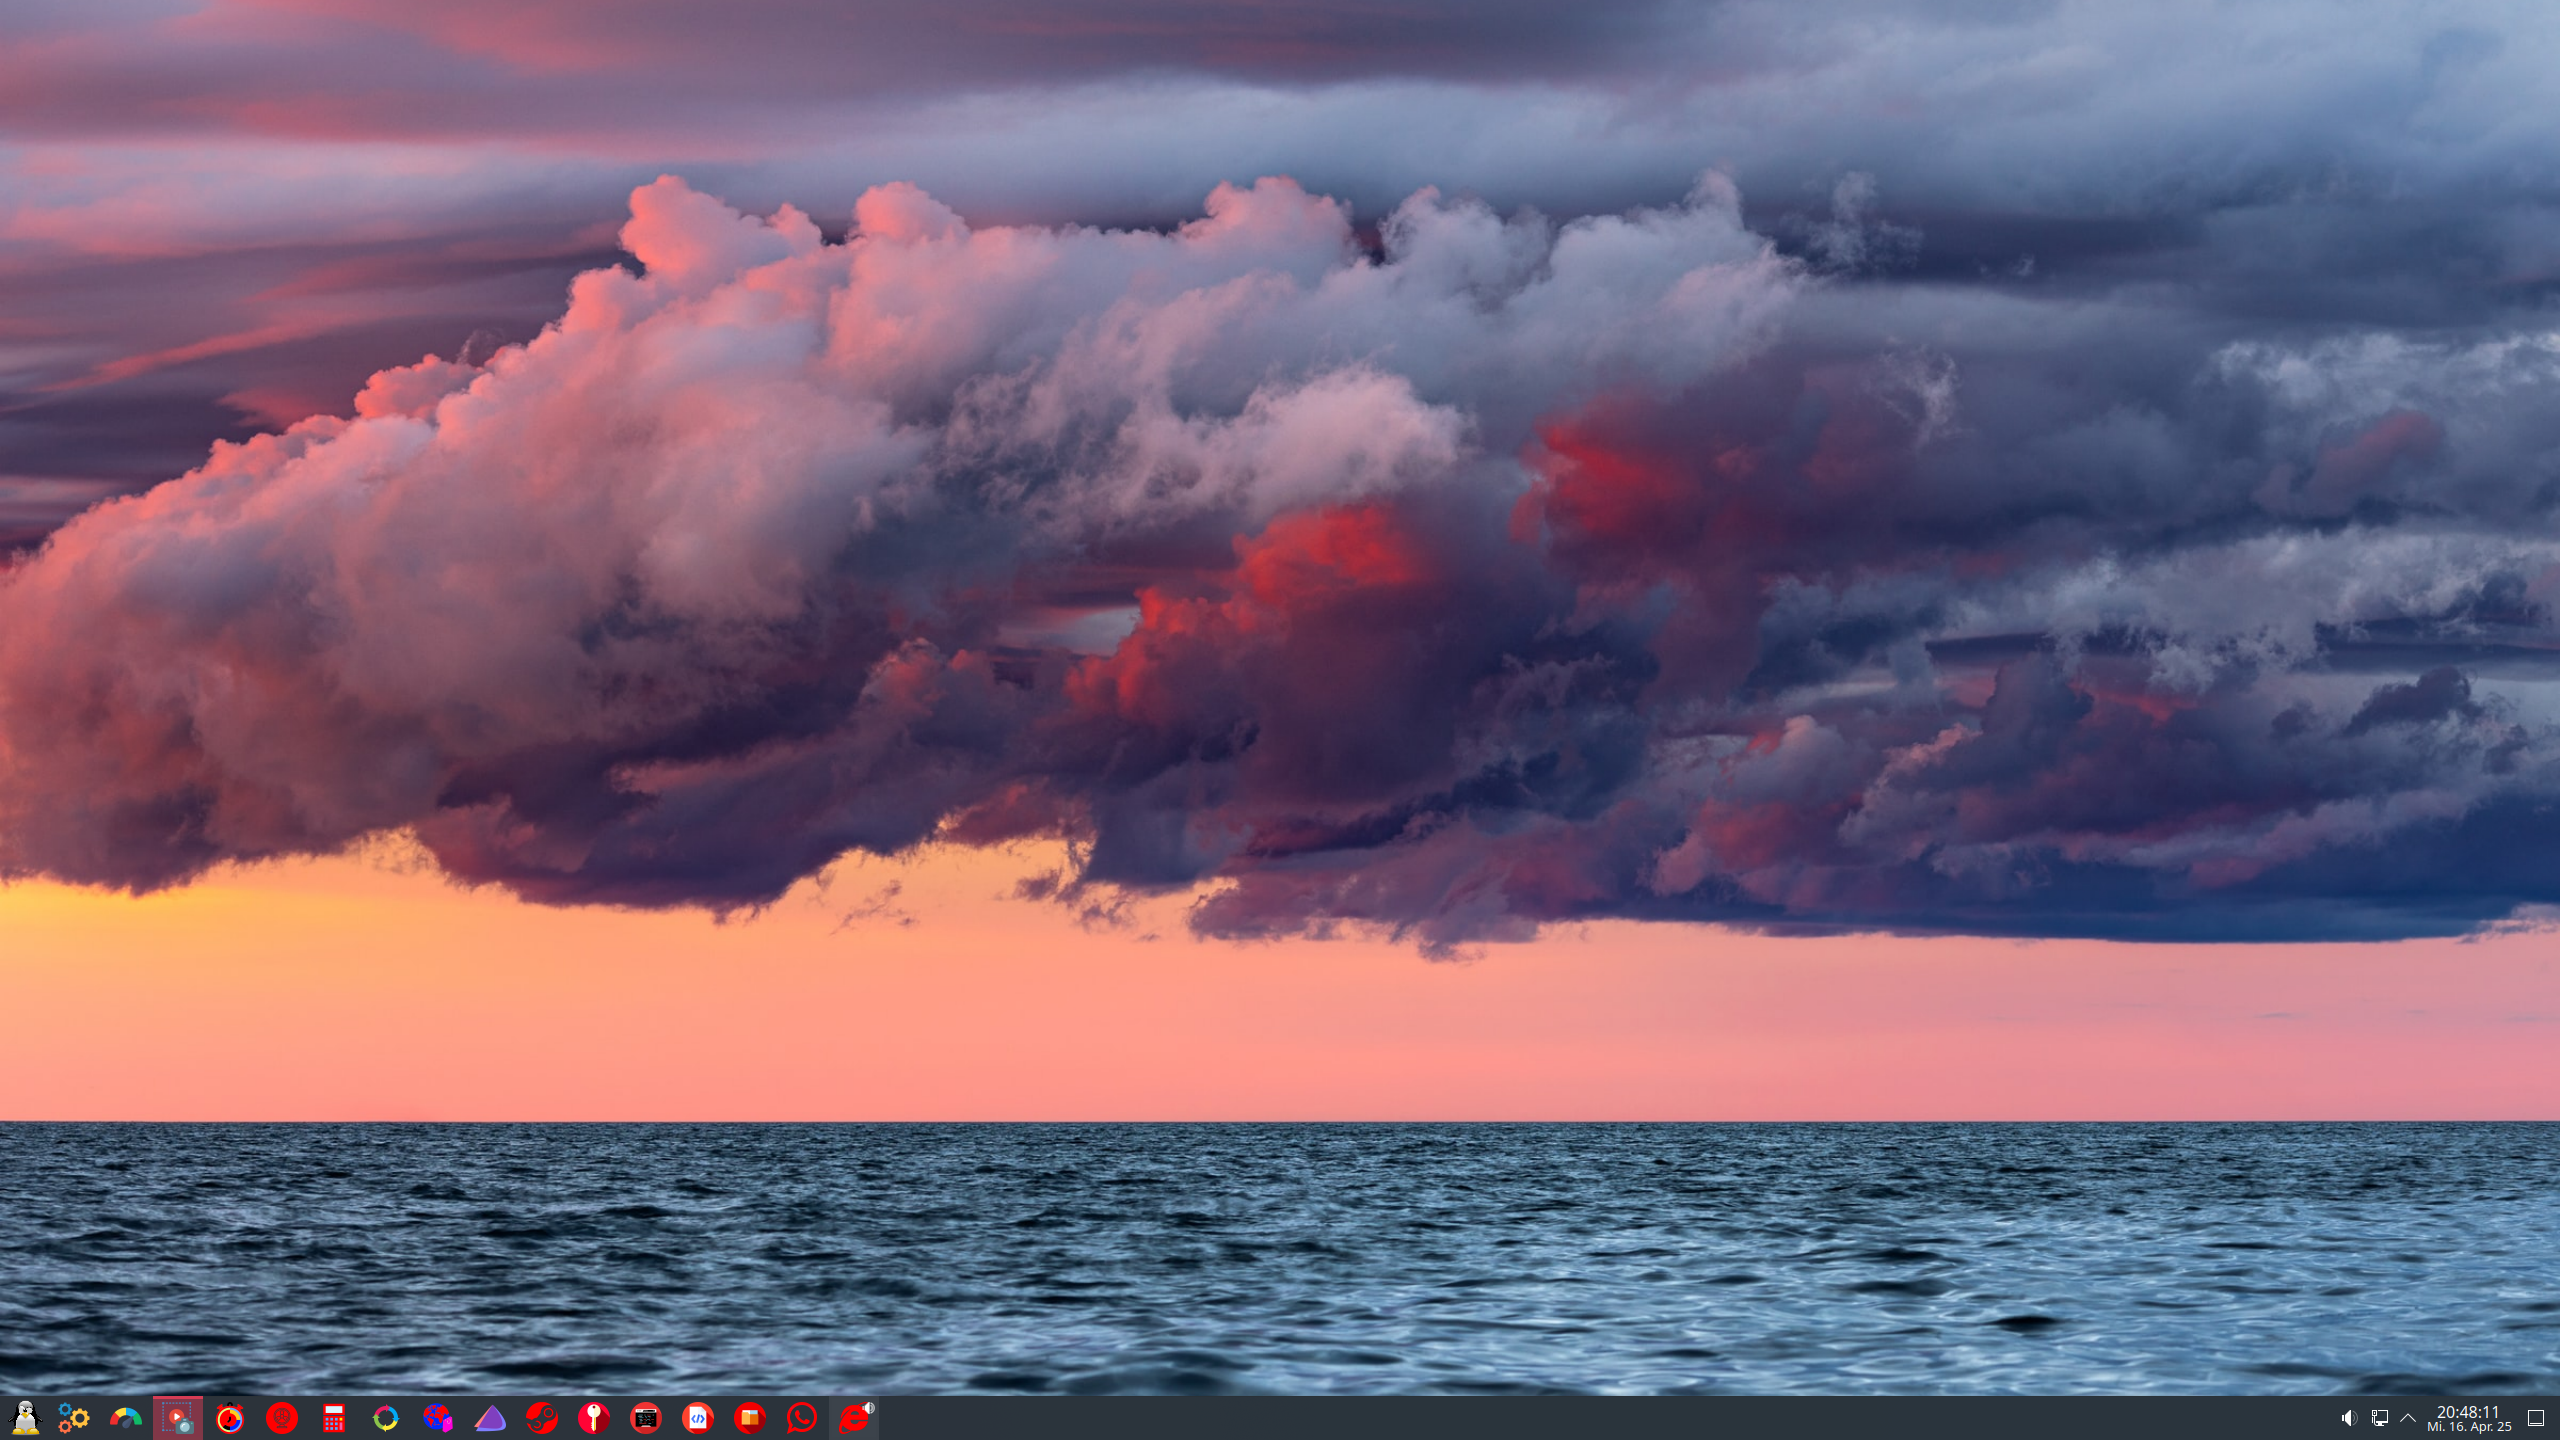Screen dimensions: 2560x1440
Task: Launch the speedometer gauge app
Action: (126, 1417)
